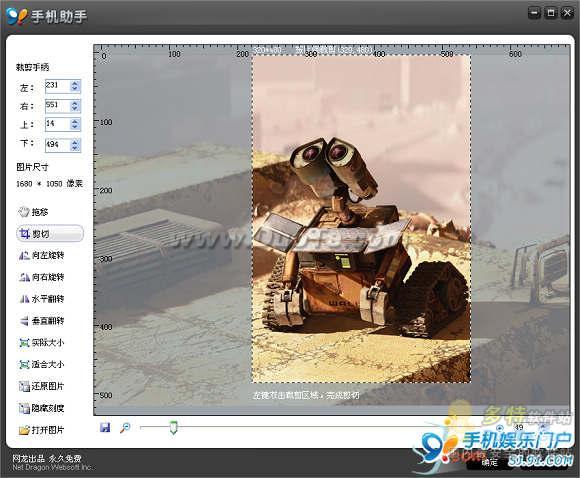The height and width of the screenshot is (478, 580).
Task: Select the 拖移 drag tool
Action: point(33,212)
